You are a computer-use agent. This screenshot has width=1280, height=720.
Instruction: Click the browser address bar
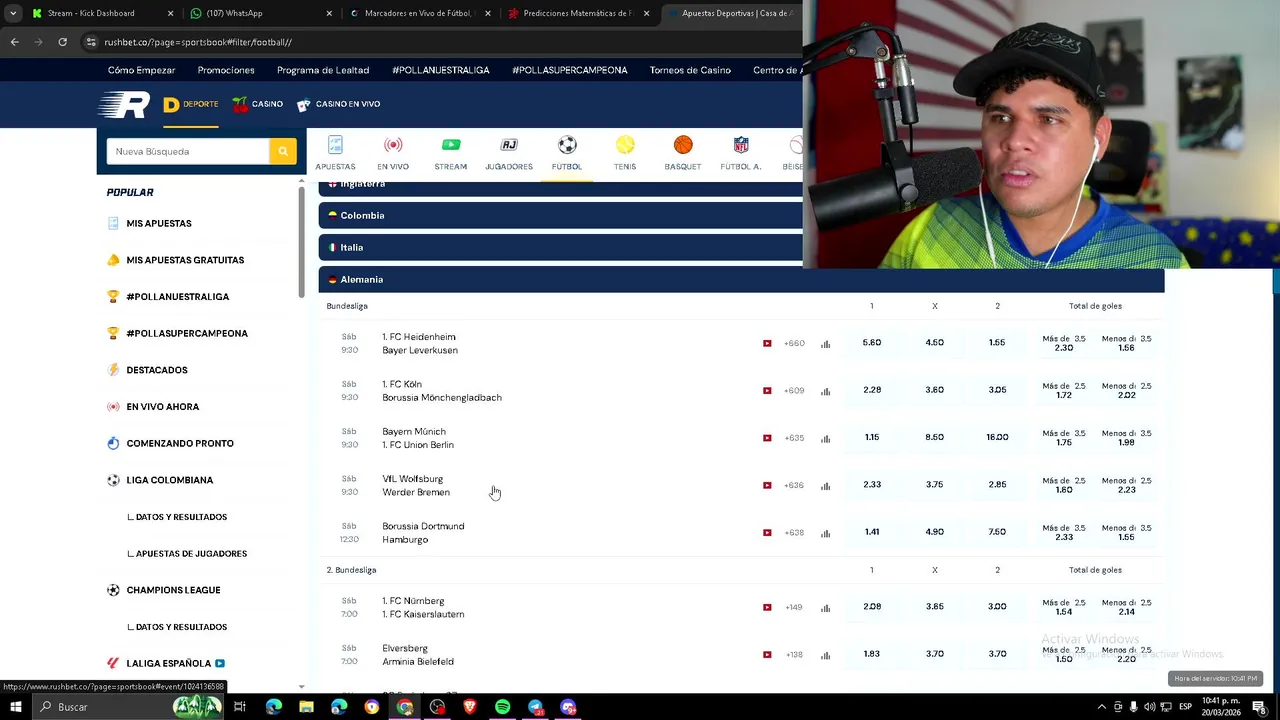440,42
